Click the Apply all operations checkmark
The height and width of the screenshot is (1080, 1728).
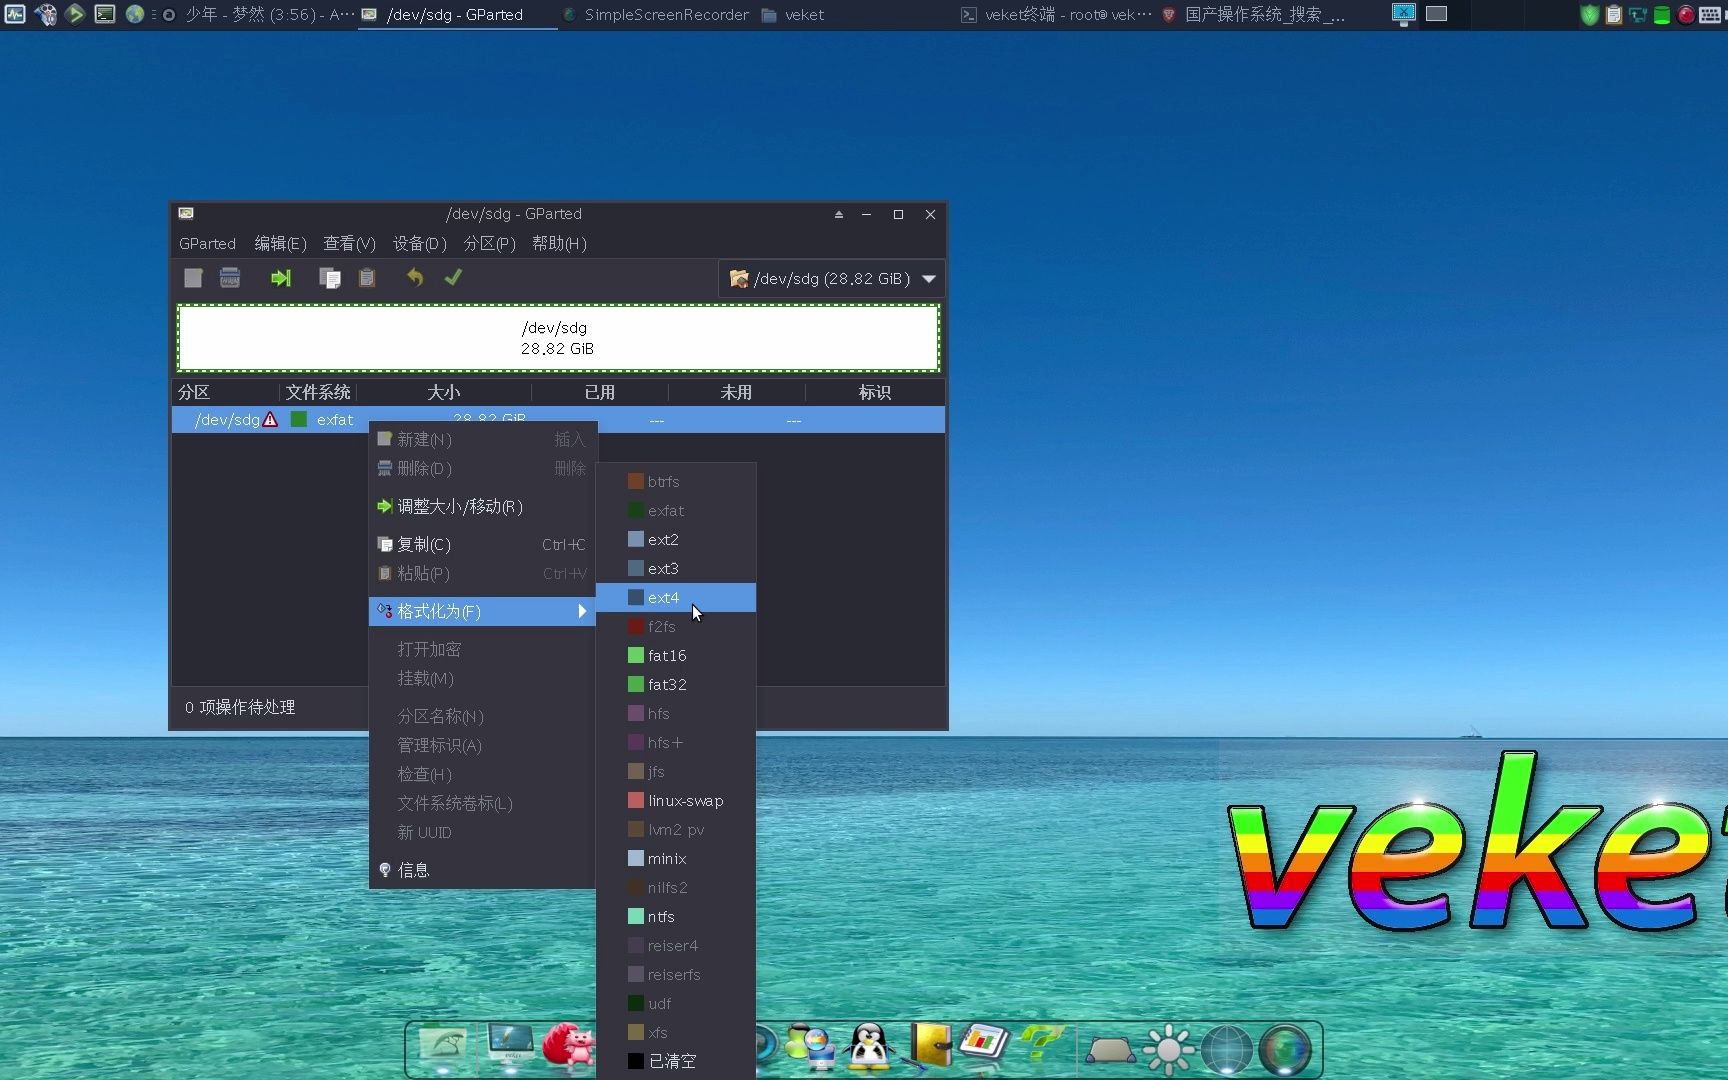453,278
